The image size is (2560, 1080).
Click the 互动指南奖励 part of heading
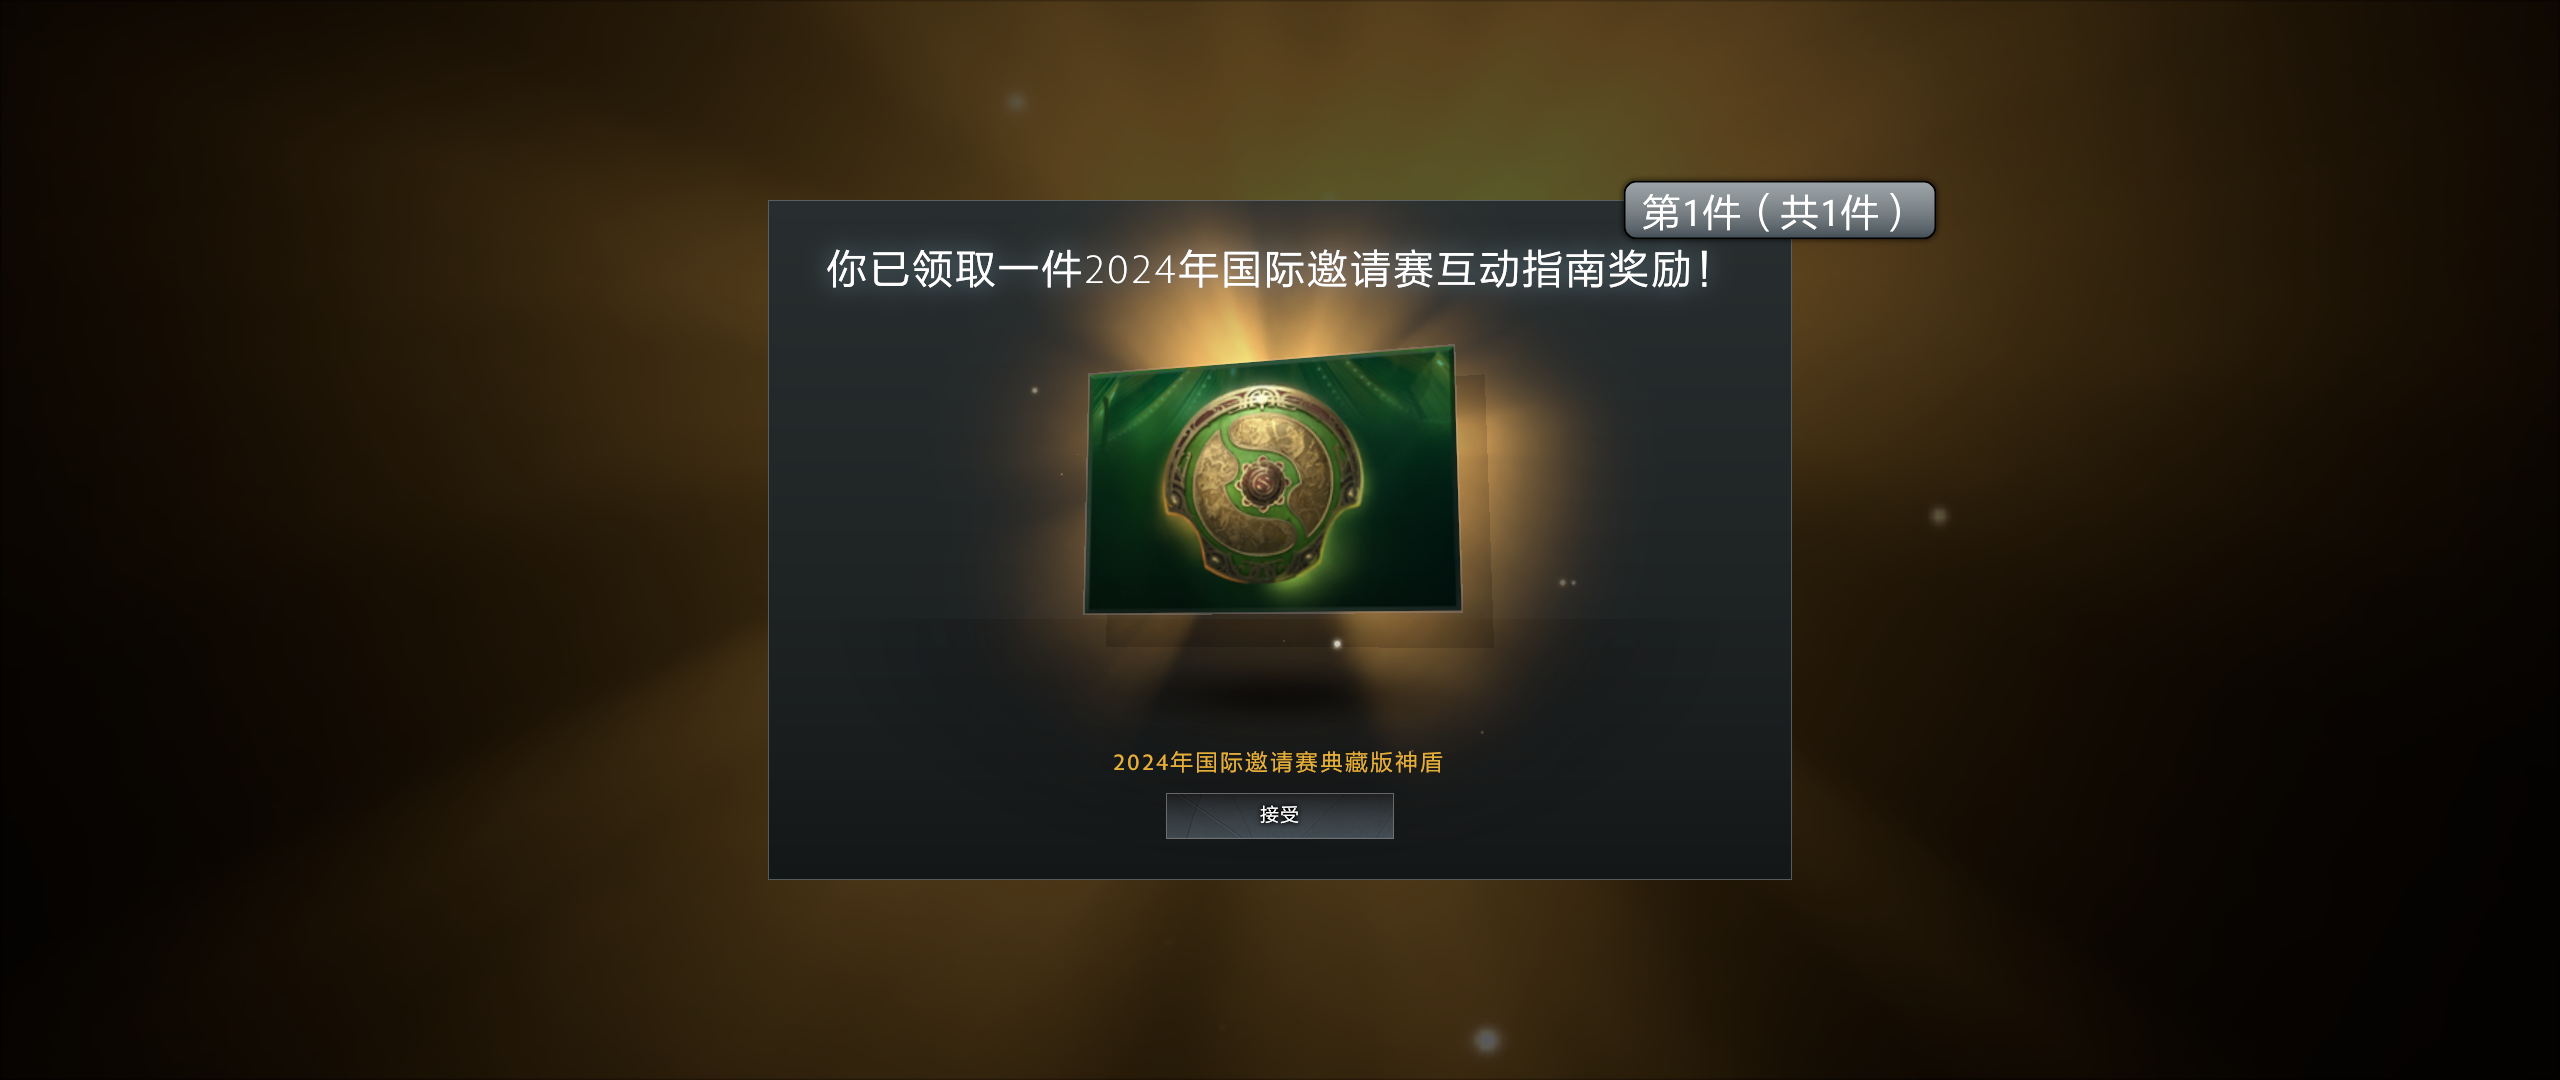[1563, 269]
